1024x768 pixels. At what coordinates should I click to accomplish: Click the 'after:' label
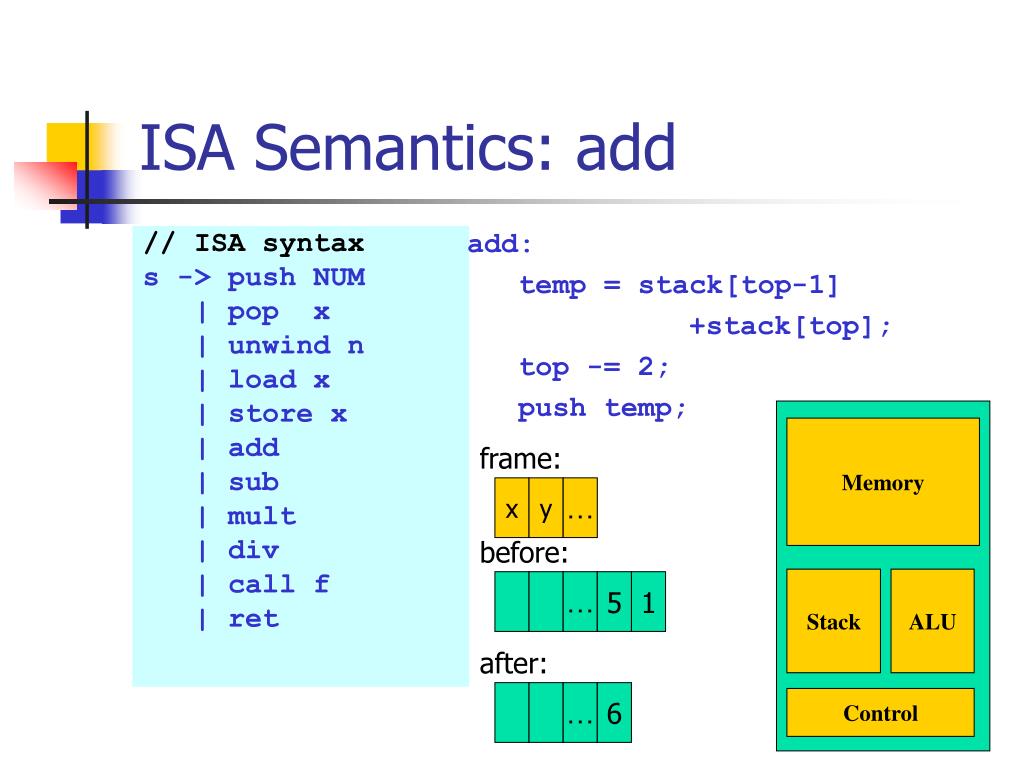click(513, 664)
